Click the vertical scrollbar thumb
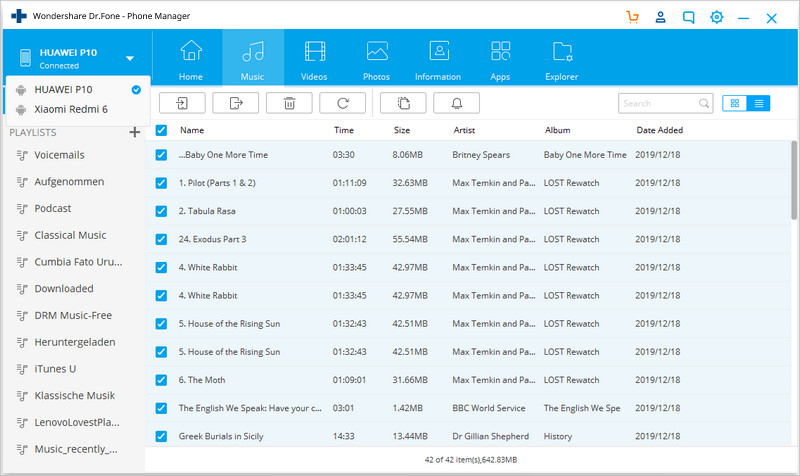 794,180
